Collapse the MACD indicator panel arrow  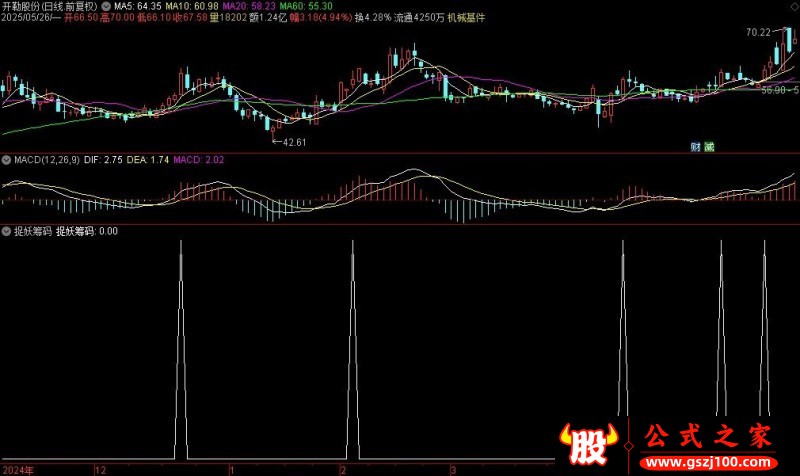point(6,159)
